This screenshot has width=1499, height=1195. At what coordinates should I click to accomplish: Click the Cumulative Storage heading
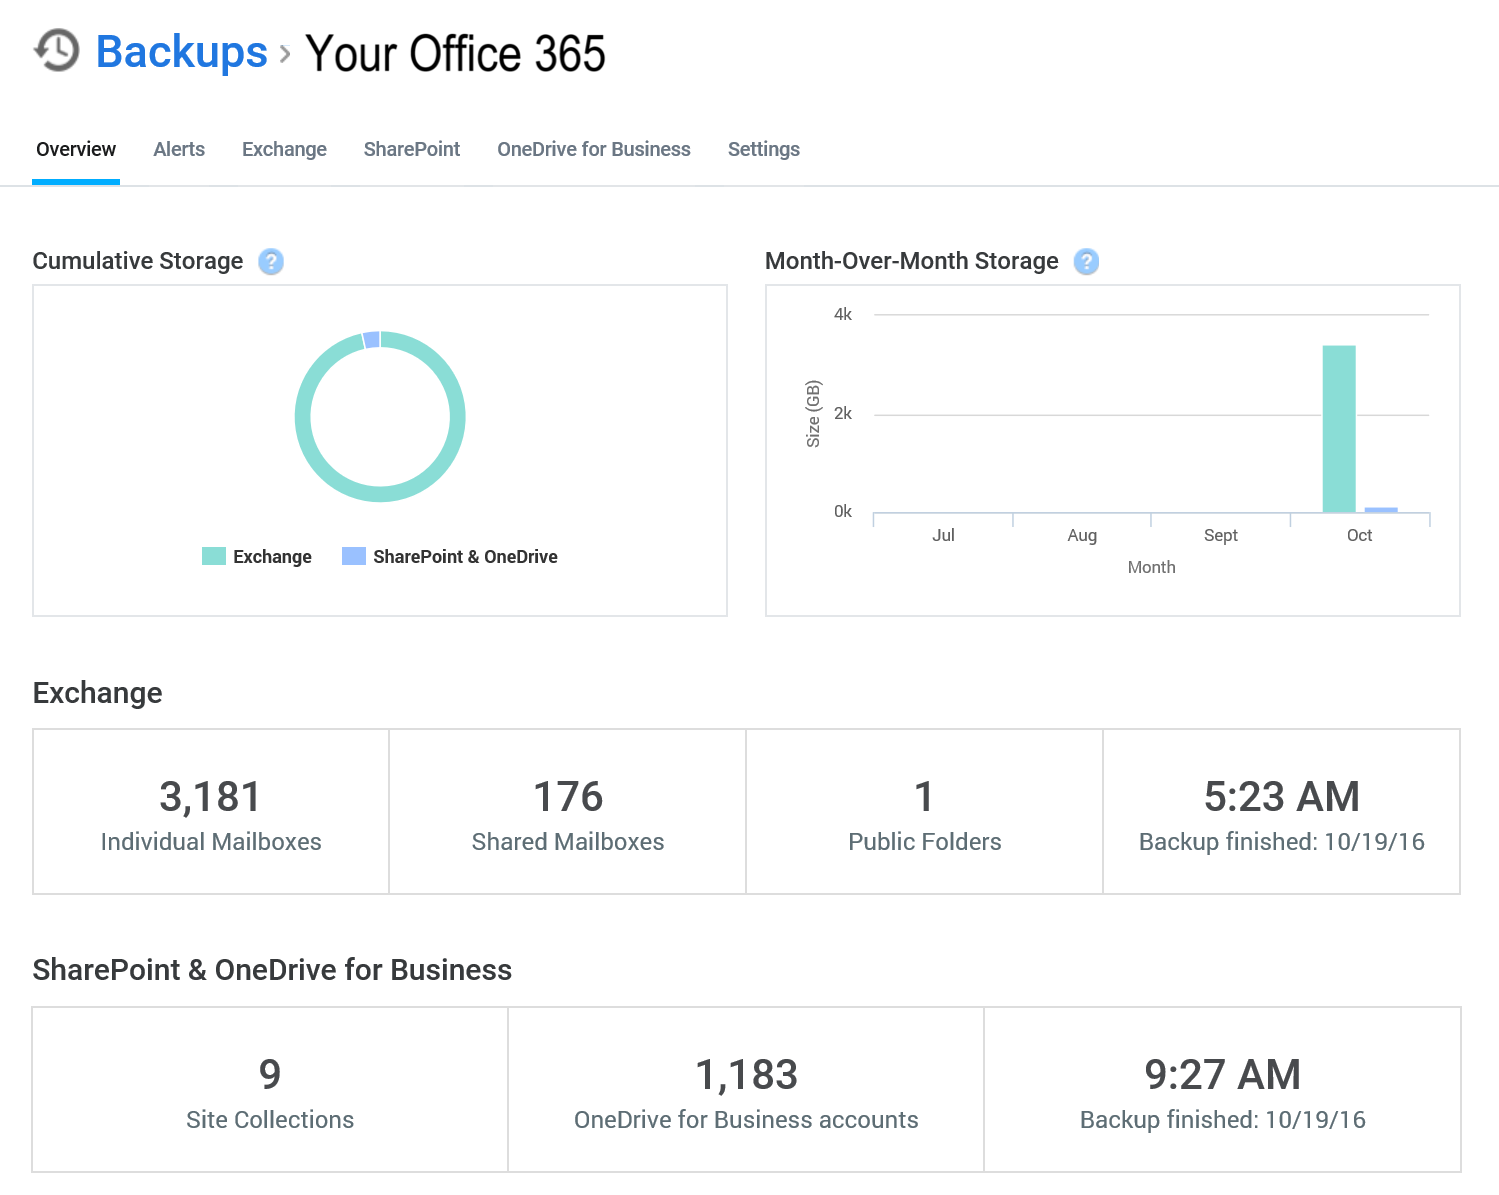pos(138,261)
